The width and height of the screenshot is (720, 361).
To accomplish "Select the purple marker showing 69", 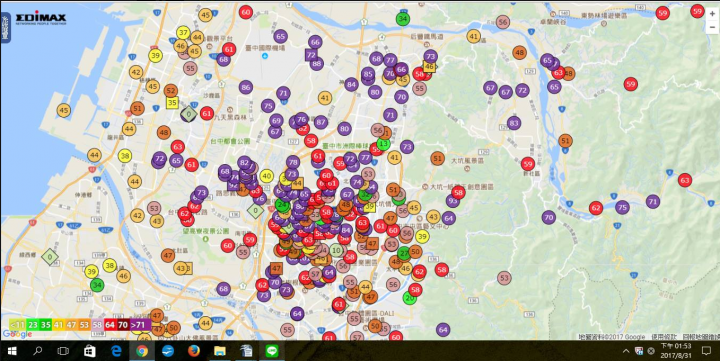I will [x=276, y=121].
